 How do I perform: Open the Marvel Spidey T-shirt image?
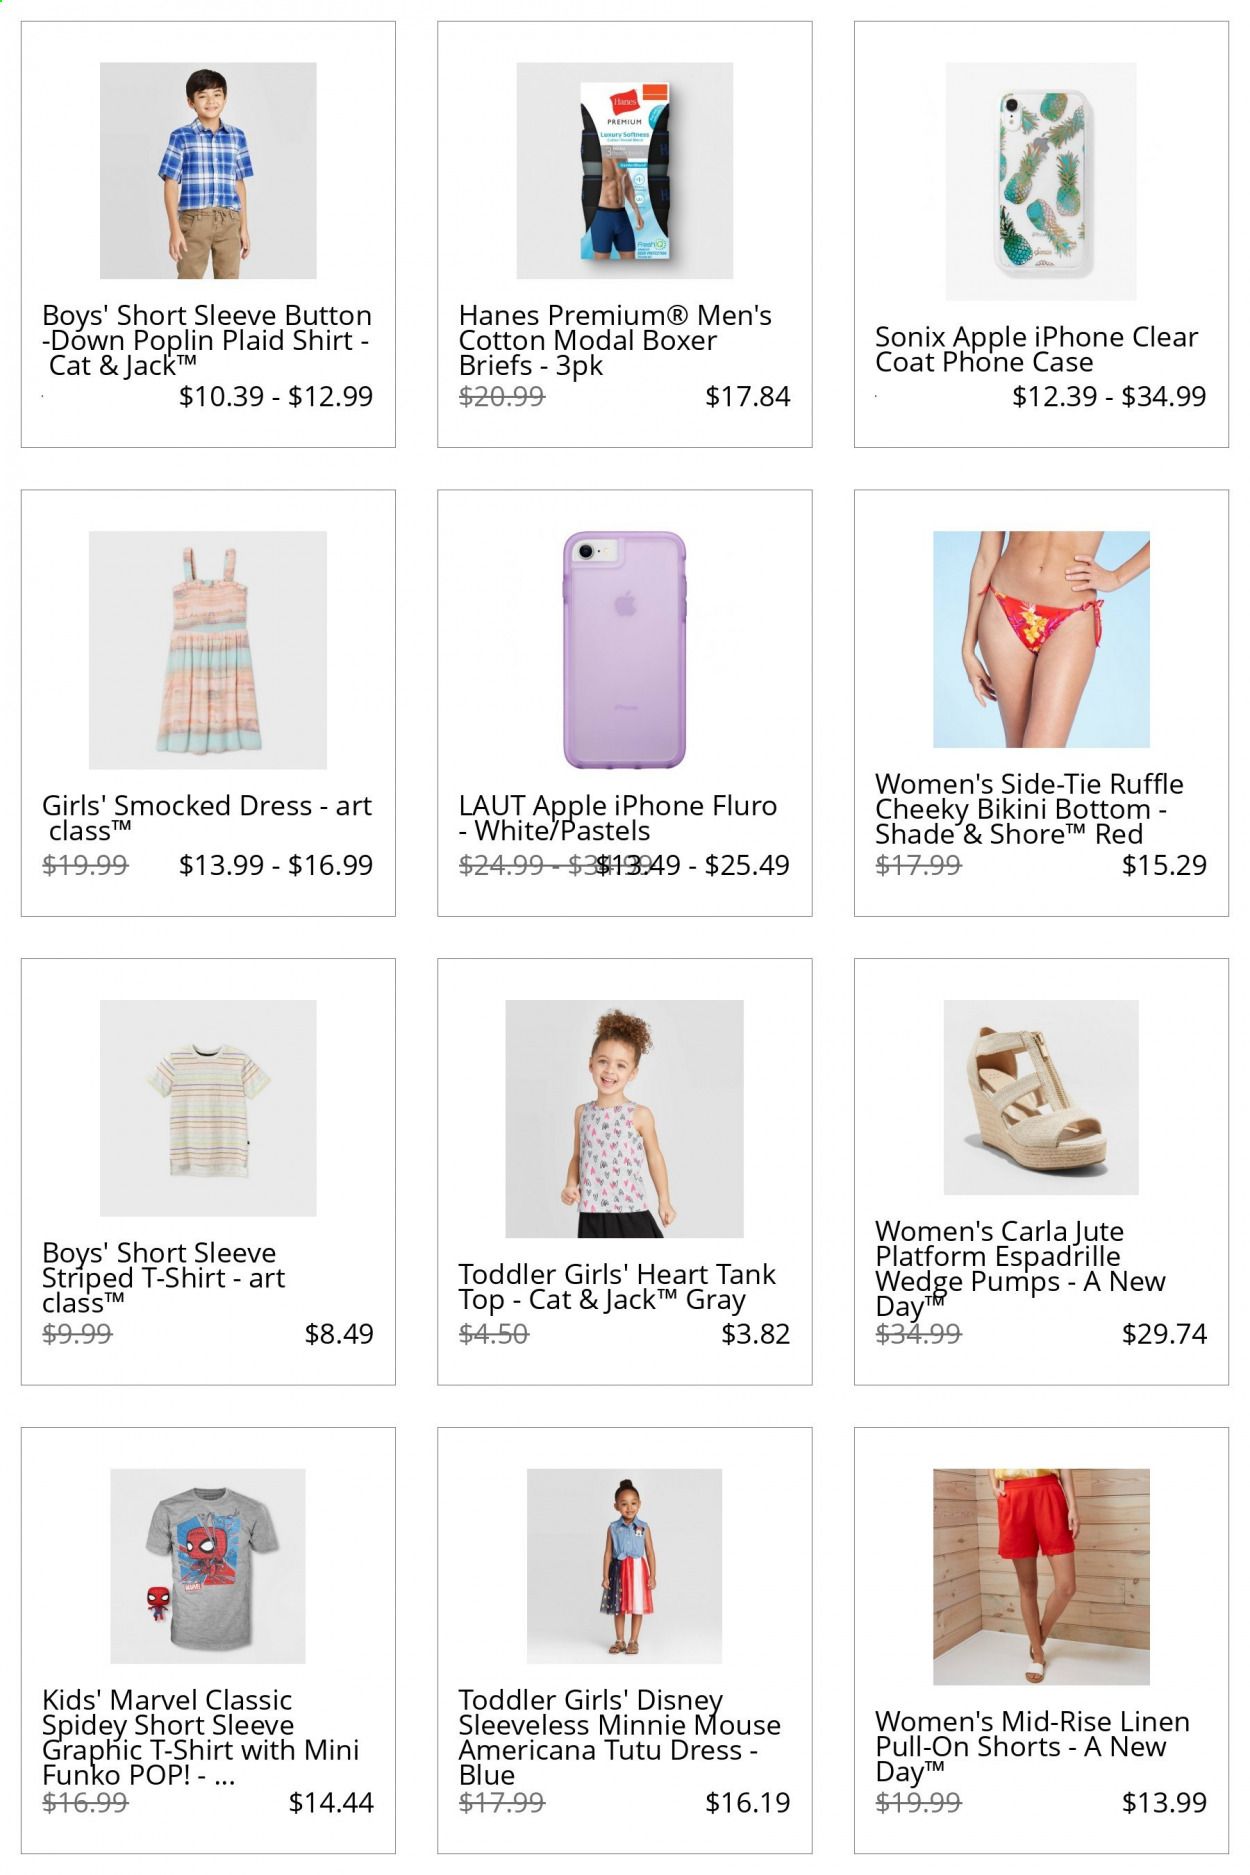208,1566
